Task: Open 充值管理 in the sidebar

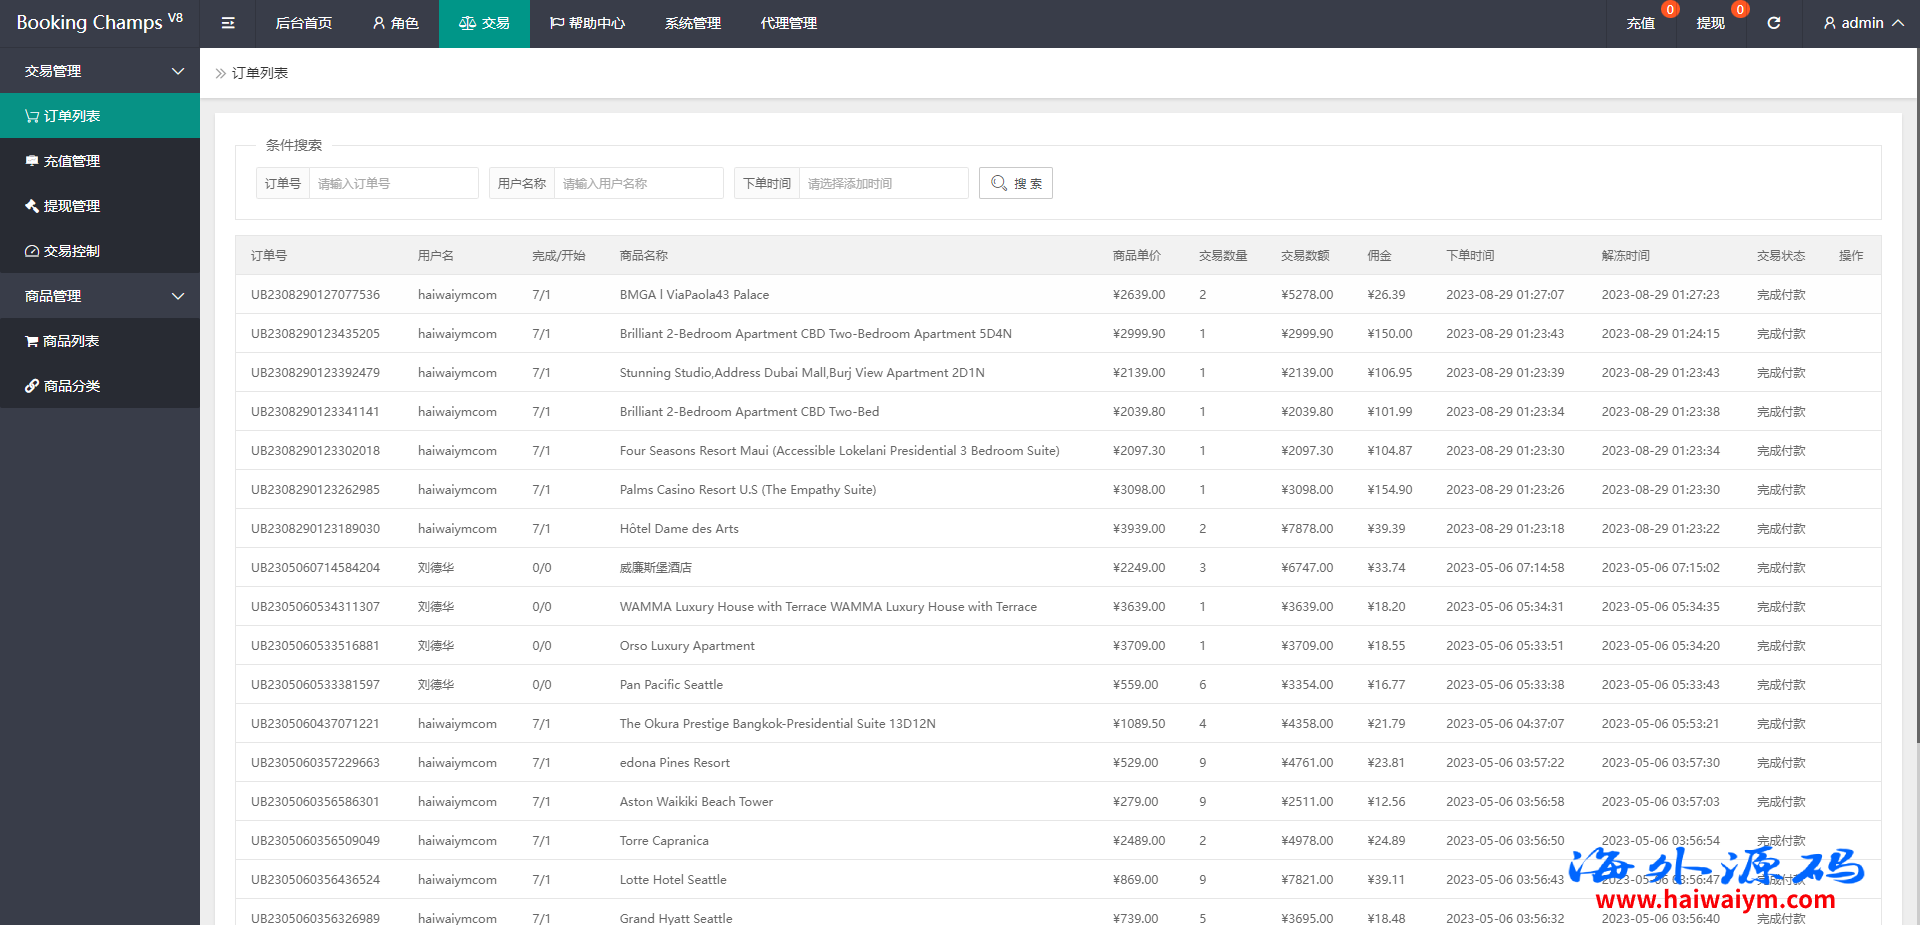Action: (71, 161)
